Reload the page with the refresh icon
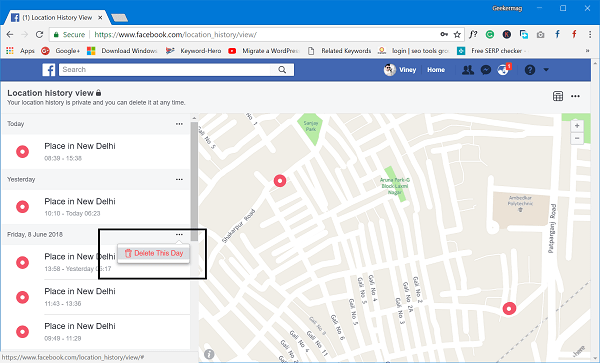The image size is (600, 363). pyautogui.click(x=39, y=34)
